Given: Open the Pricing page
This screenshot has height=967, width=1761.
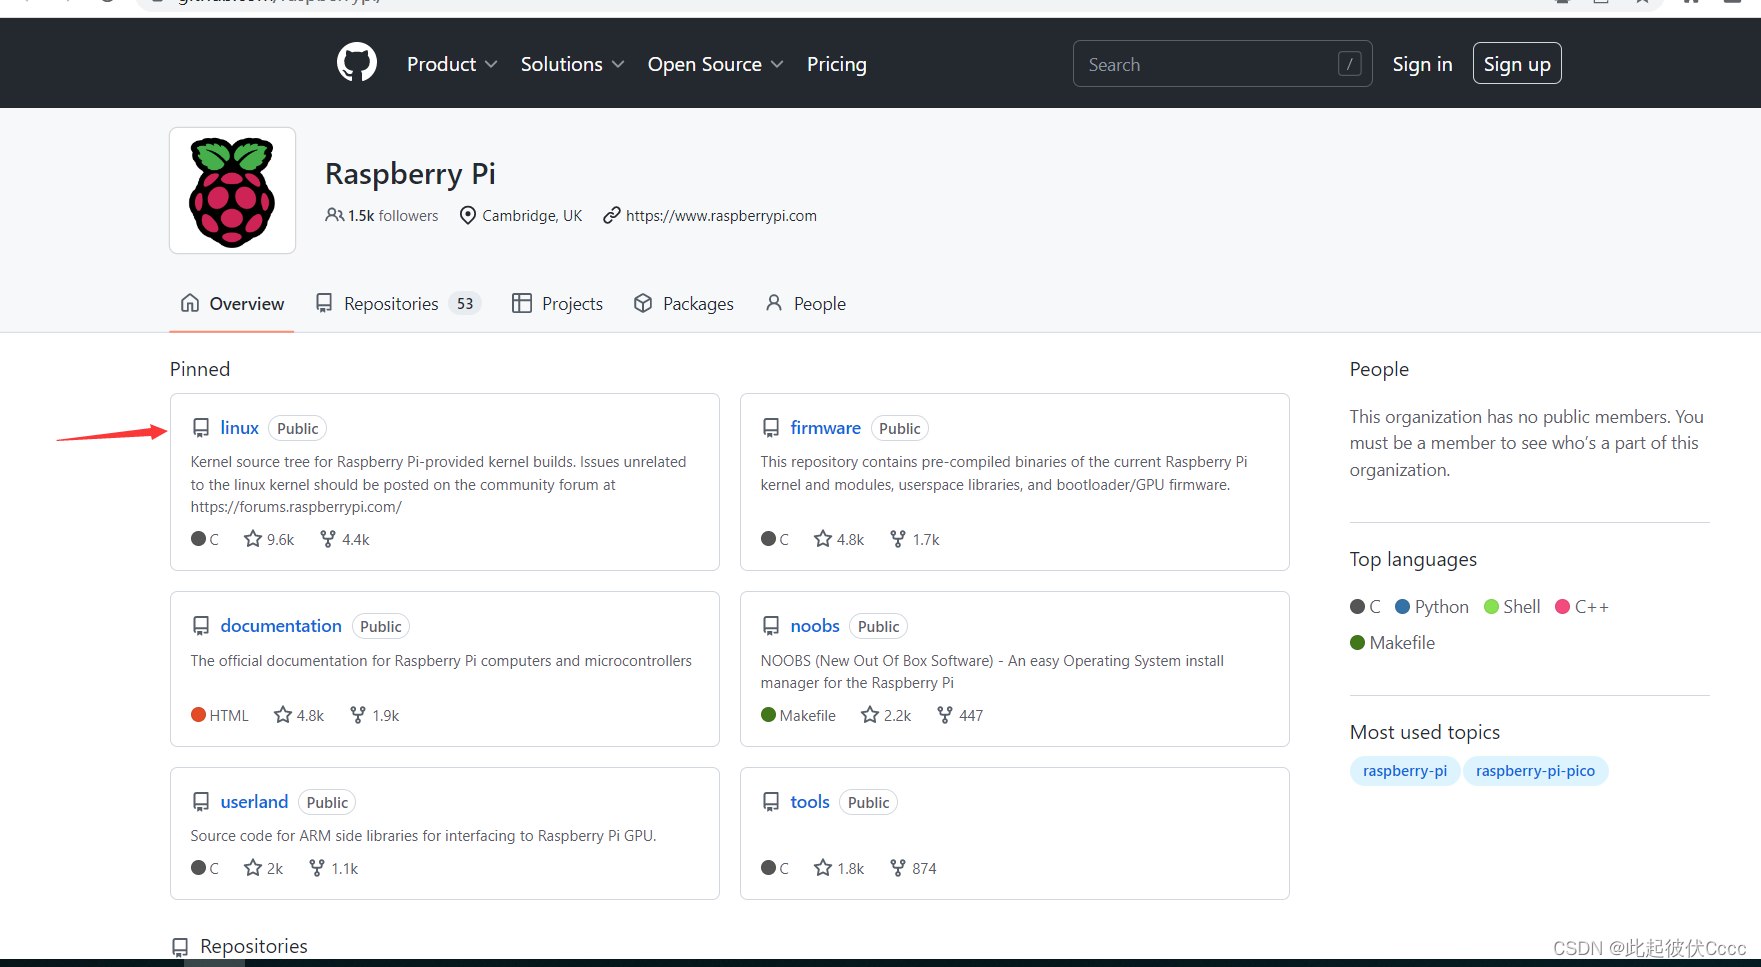Looking at the screenshot, I should point(837,64).
